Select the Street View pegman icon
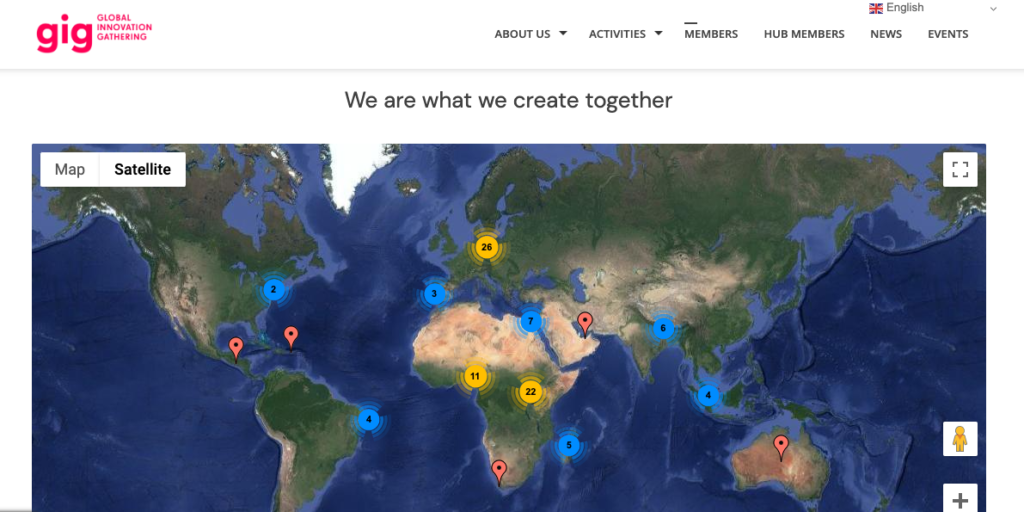The height and width of the screenshot is (512, 1024). pos(960,439)
